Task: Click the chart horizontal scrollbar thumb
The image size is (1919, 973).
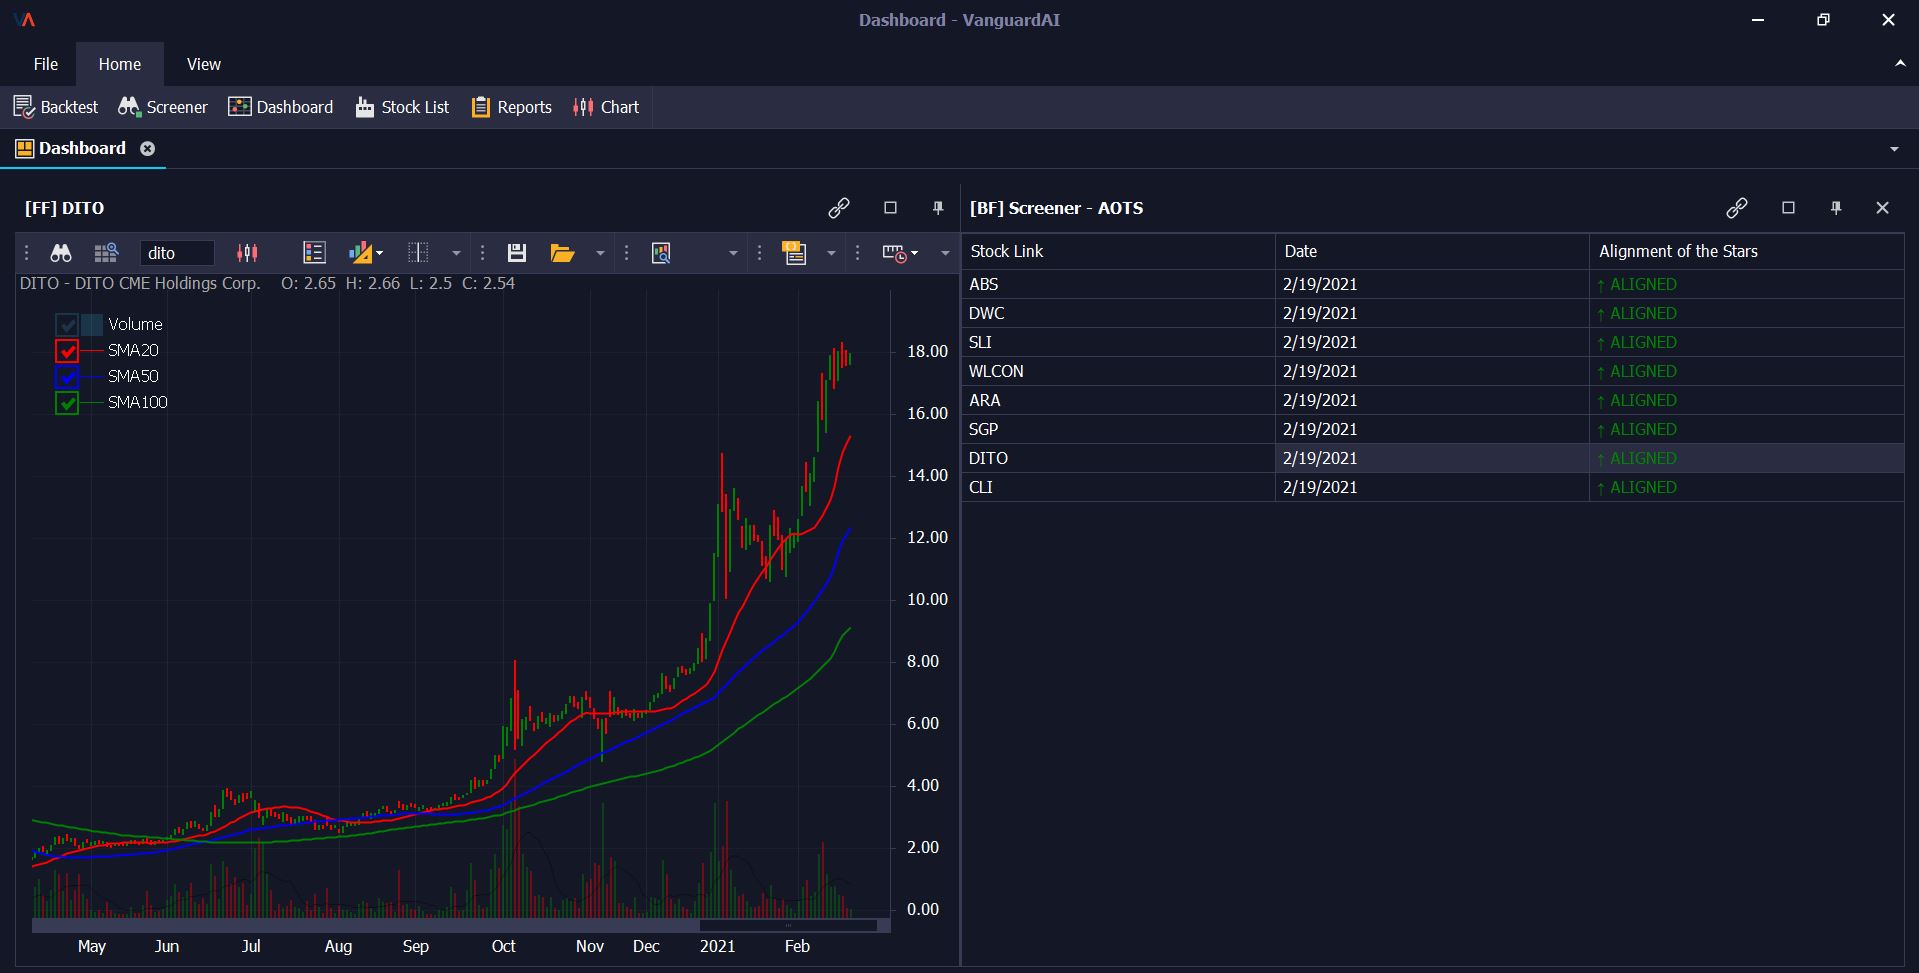Action: click(x=788, y=925)
